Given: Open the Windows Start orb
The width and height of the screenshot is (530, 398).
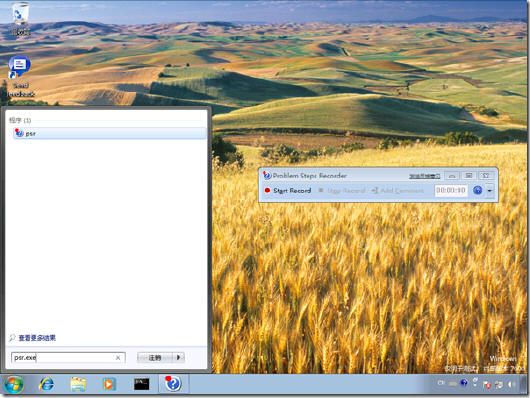Looking at the screenshot, I should click(14, 384).
